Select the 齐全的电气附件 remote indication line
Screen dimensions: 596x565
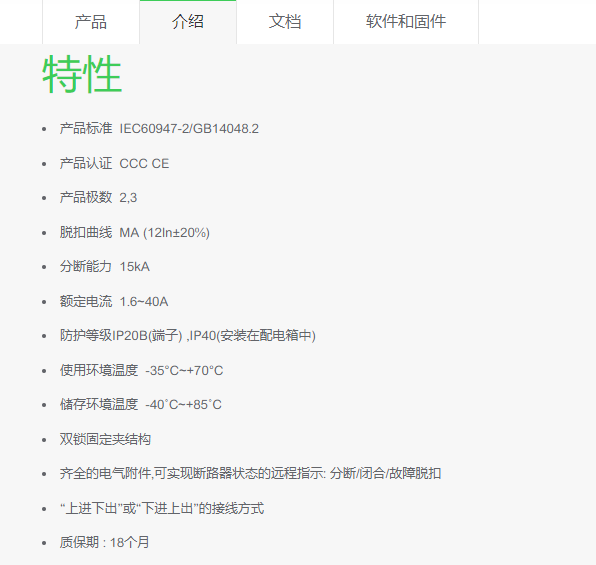250,474
